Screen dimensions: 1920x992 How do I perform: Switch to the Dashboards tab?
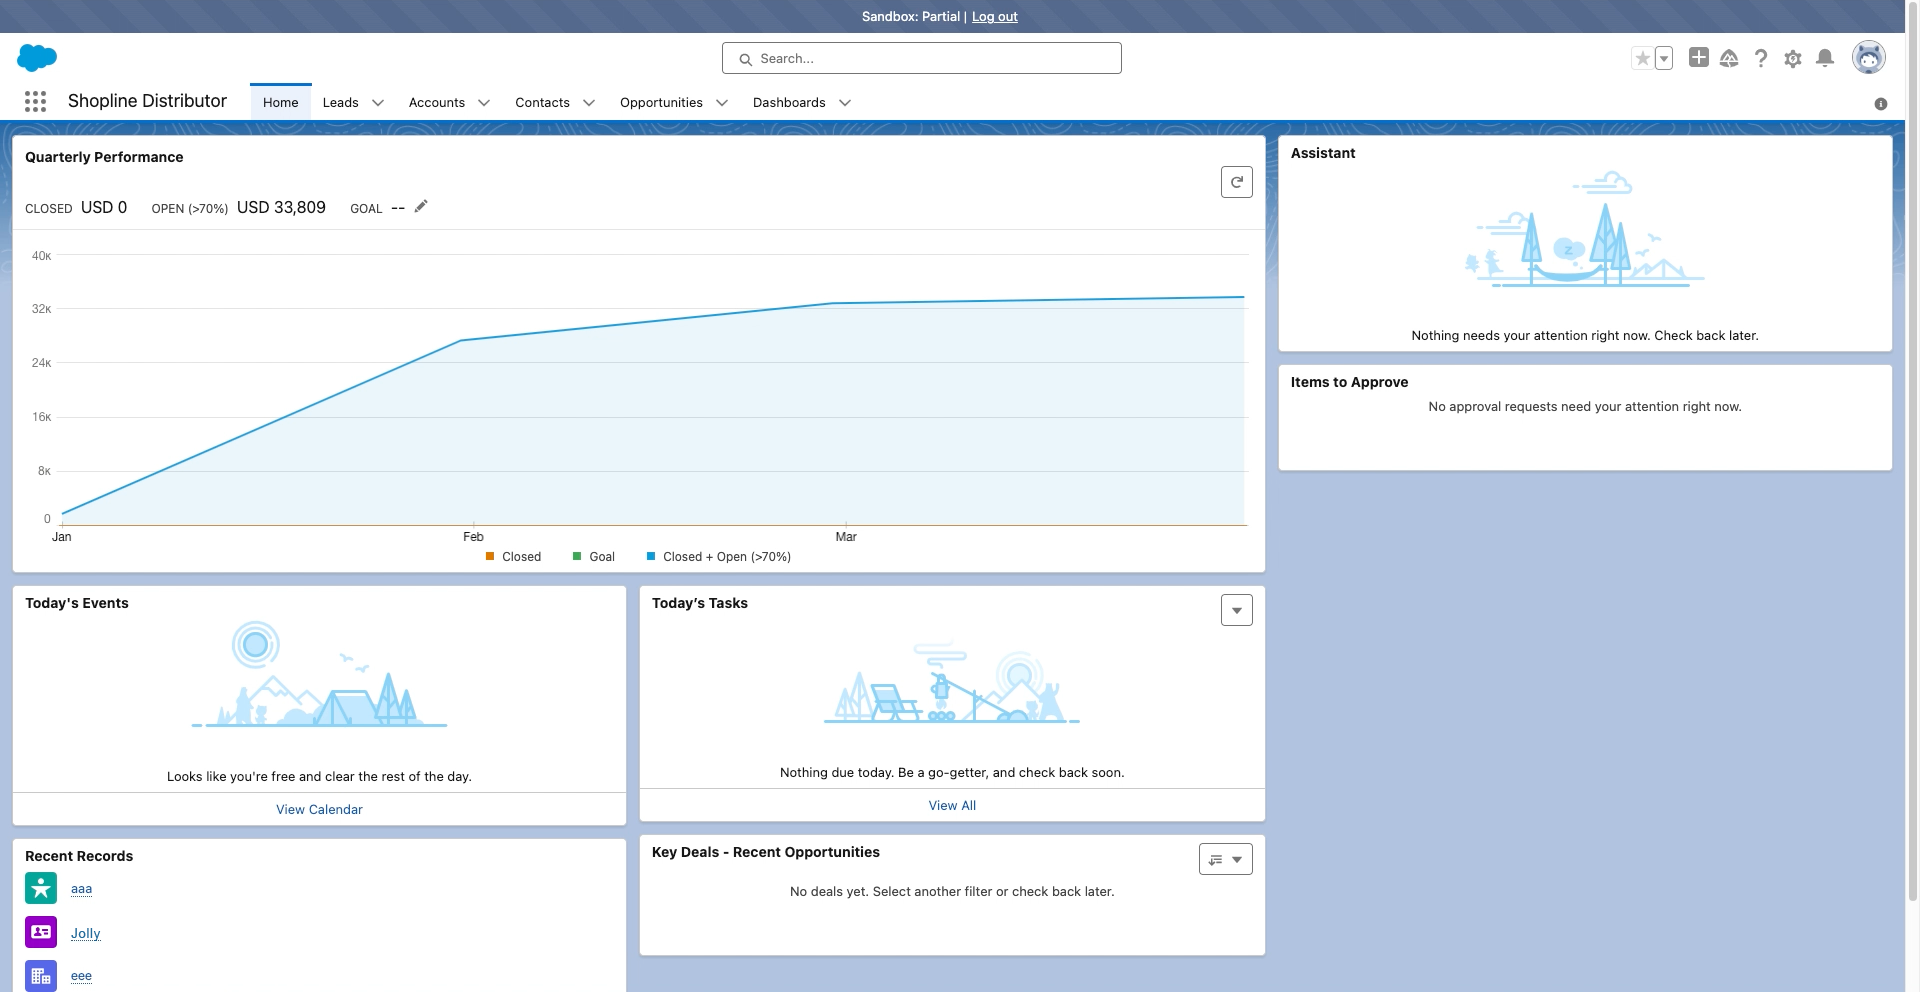(x=789, y=103)
